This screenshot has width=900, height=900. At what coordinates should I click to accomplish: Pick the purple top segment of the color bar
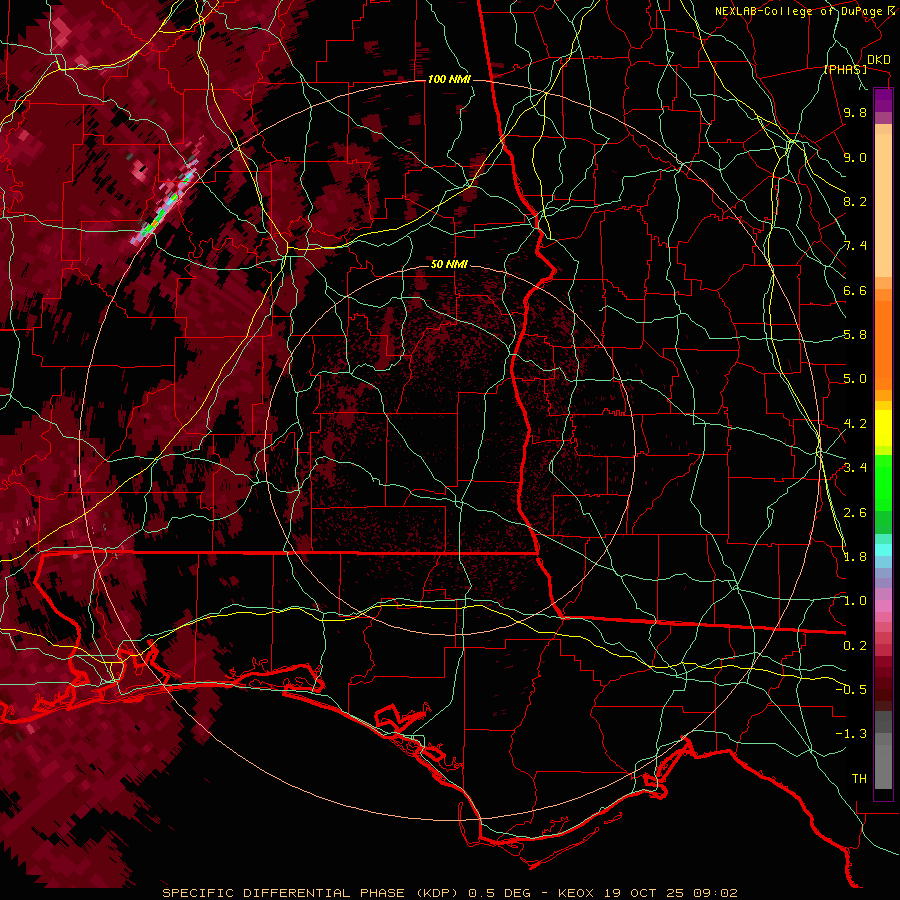coord(883,100)
